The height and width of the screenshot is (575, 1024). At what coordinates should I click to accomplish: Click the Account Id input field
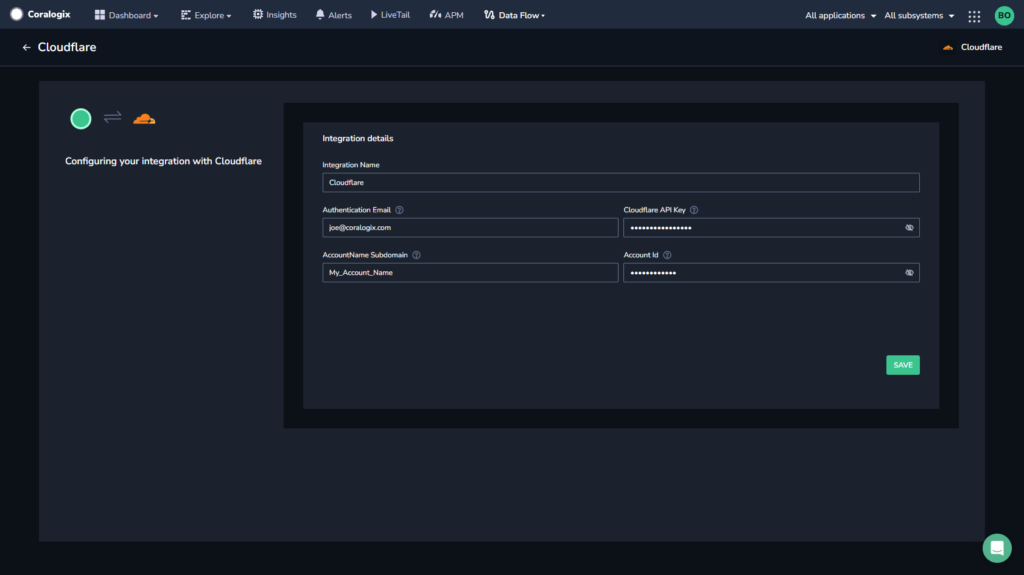[771, 272]
